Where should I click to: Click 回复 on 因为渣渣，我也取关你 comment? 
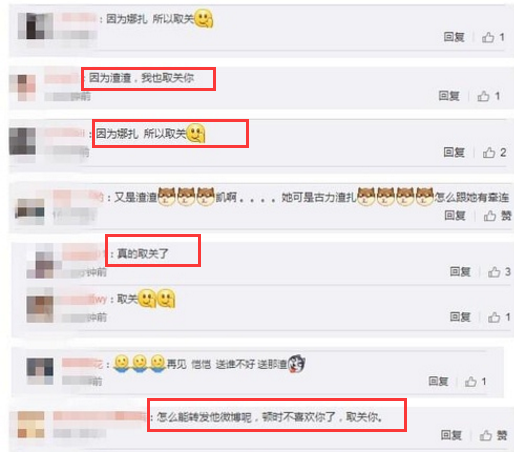tap(449, 96)
